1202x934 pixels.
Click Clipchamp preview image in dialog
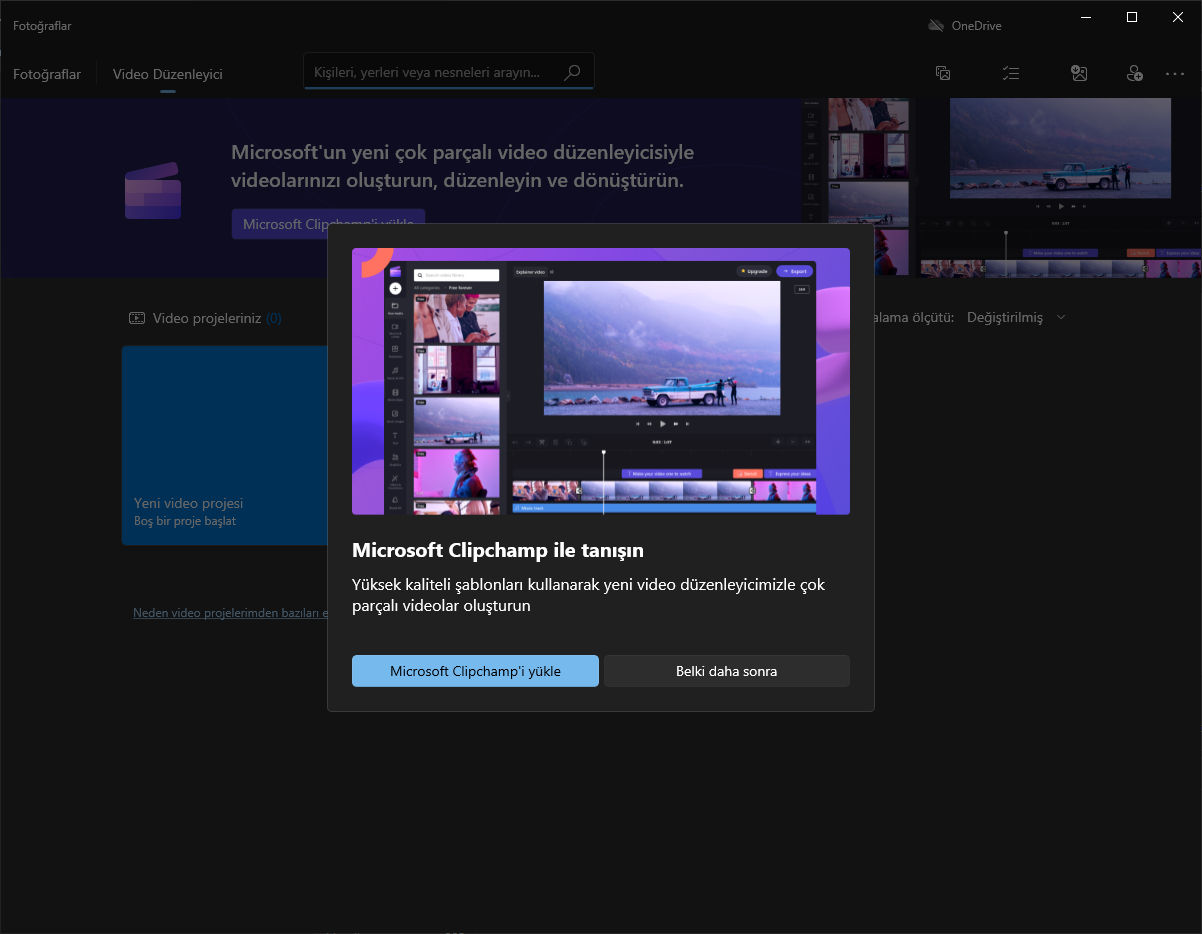[601, 381]
